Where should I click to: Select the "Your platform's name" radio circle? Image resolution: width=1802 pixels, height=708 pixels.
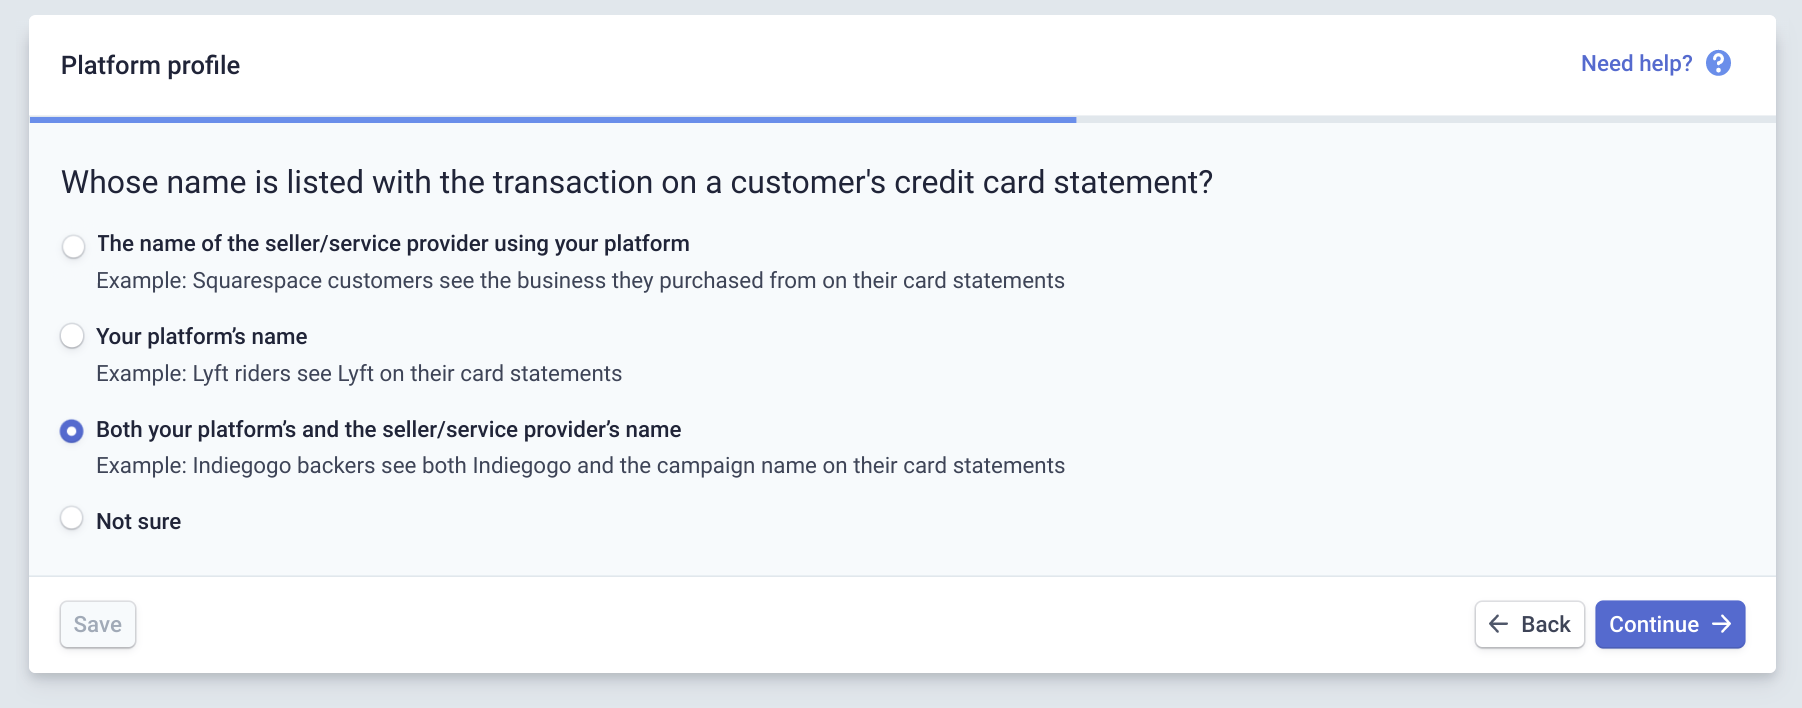(x=72, y=336)
